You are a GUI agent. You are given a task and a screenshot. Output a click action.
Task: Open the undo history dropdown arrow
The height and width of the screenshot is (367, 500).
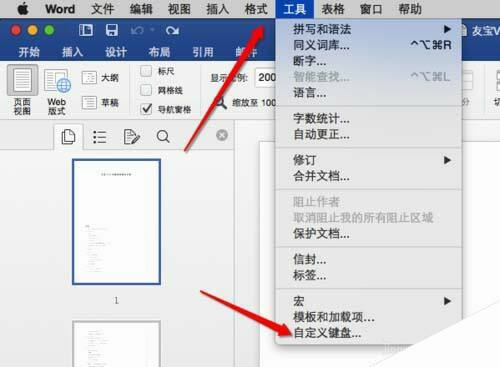(x=152, y=30)
